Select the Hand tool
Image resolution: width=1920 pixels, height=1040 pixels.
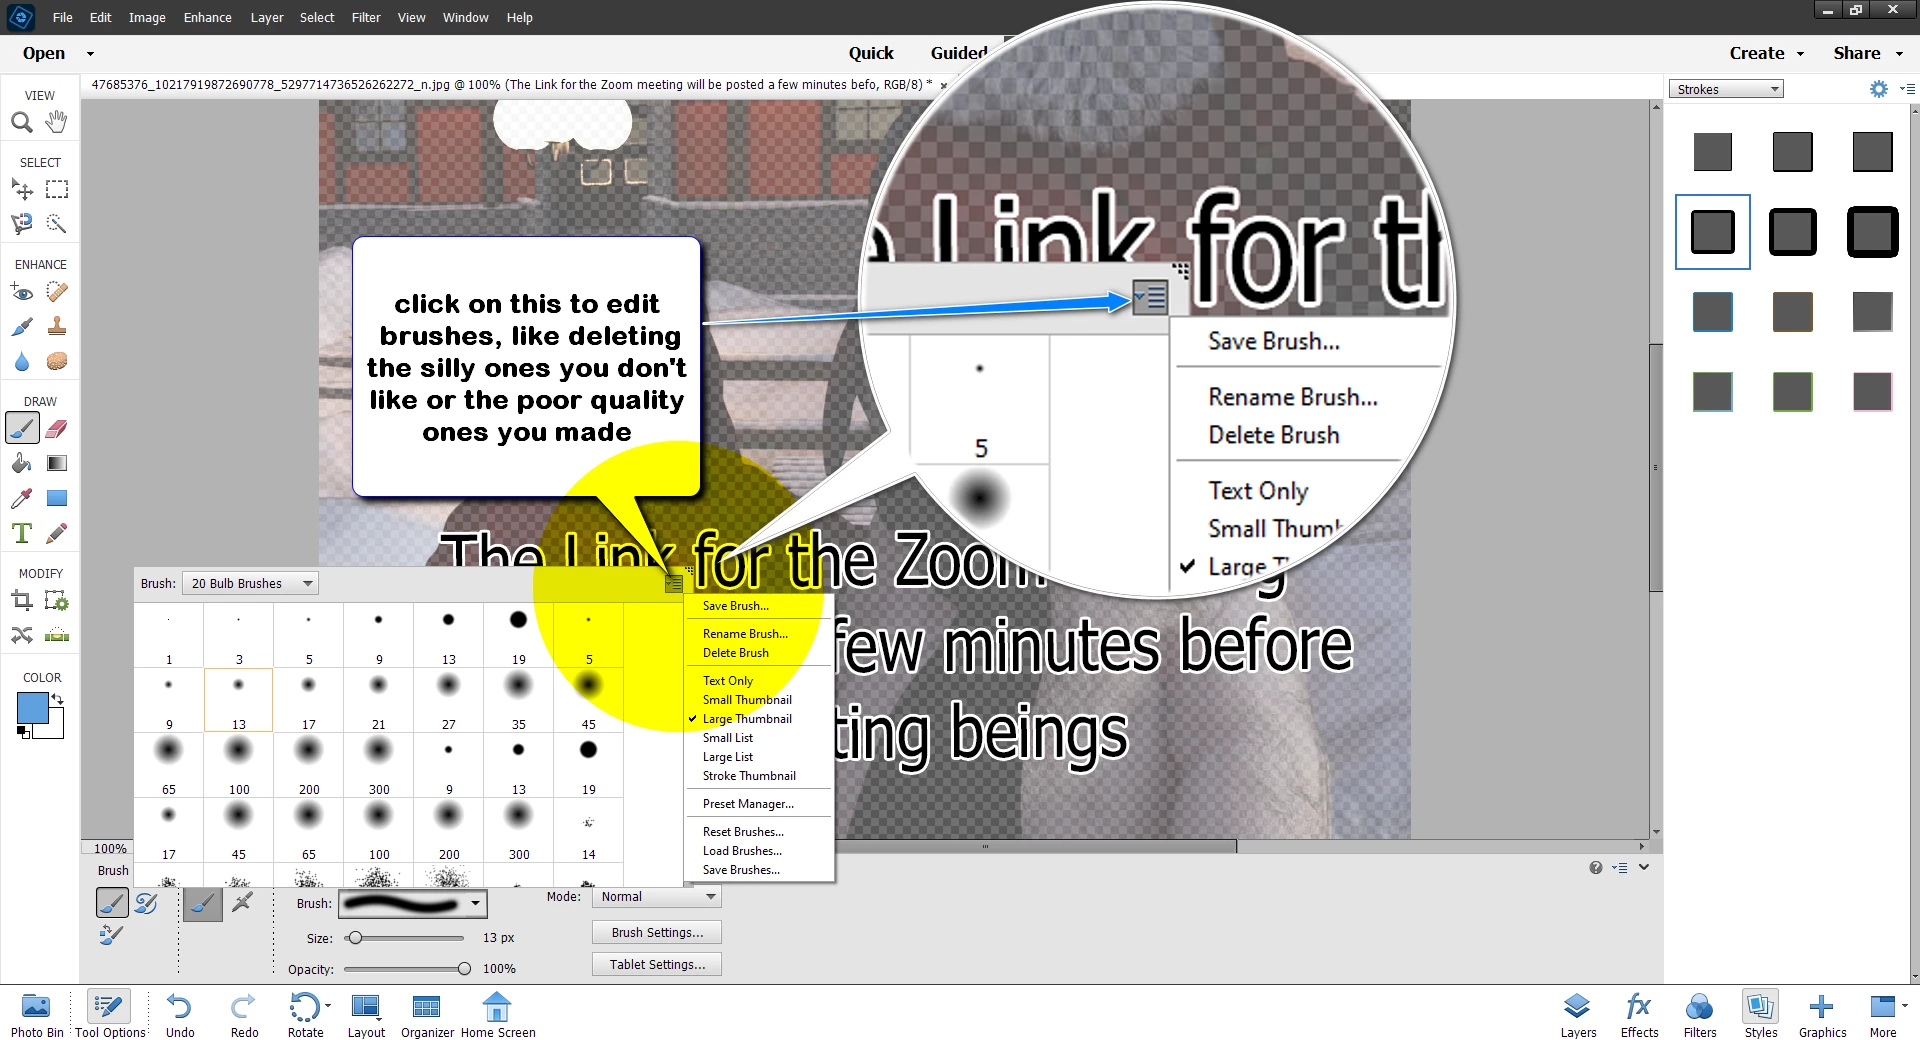pos(57,122)
